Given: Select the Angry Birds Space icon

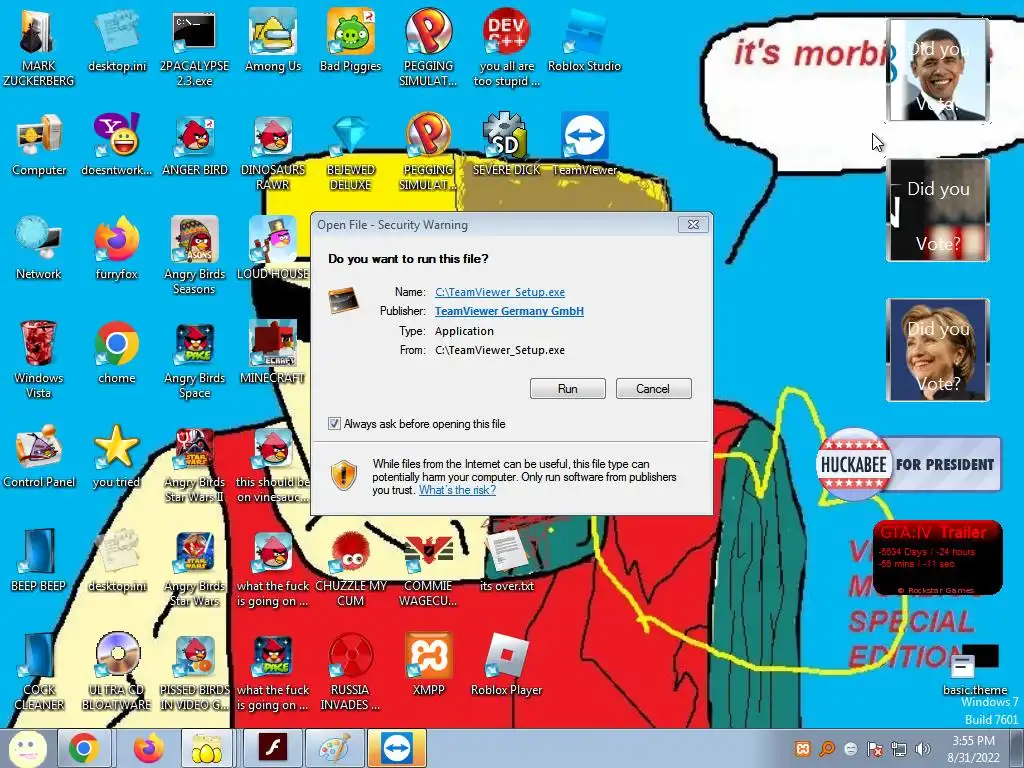Looking at the screenshot, I should click(194, 359).
